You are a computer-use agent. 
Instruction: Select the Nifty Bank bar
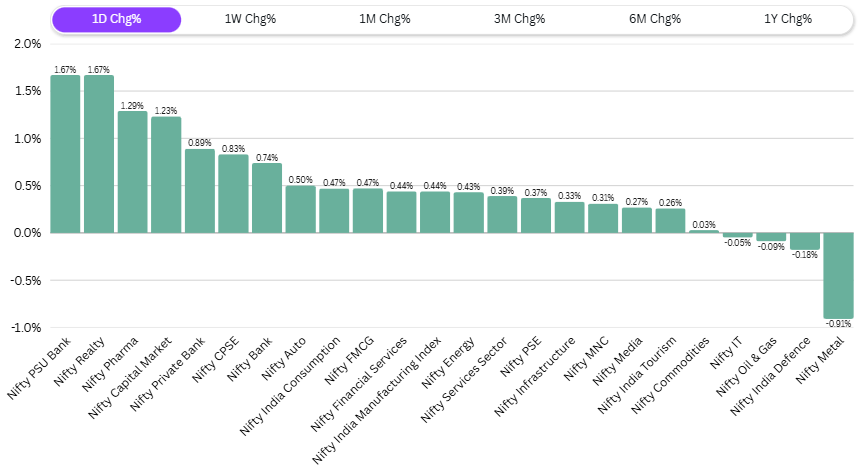click(267, 198)
